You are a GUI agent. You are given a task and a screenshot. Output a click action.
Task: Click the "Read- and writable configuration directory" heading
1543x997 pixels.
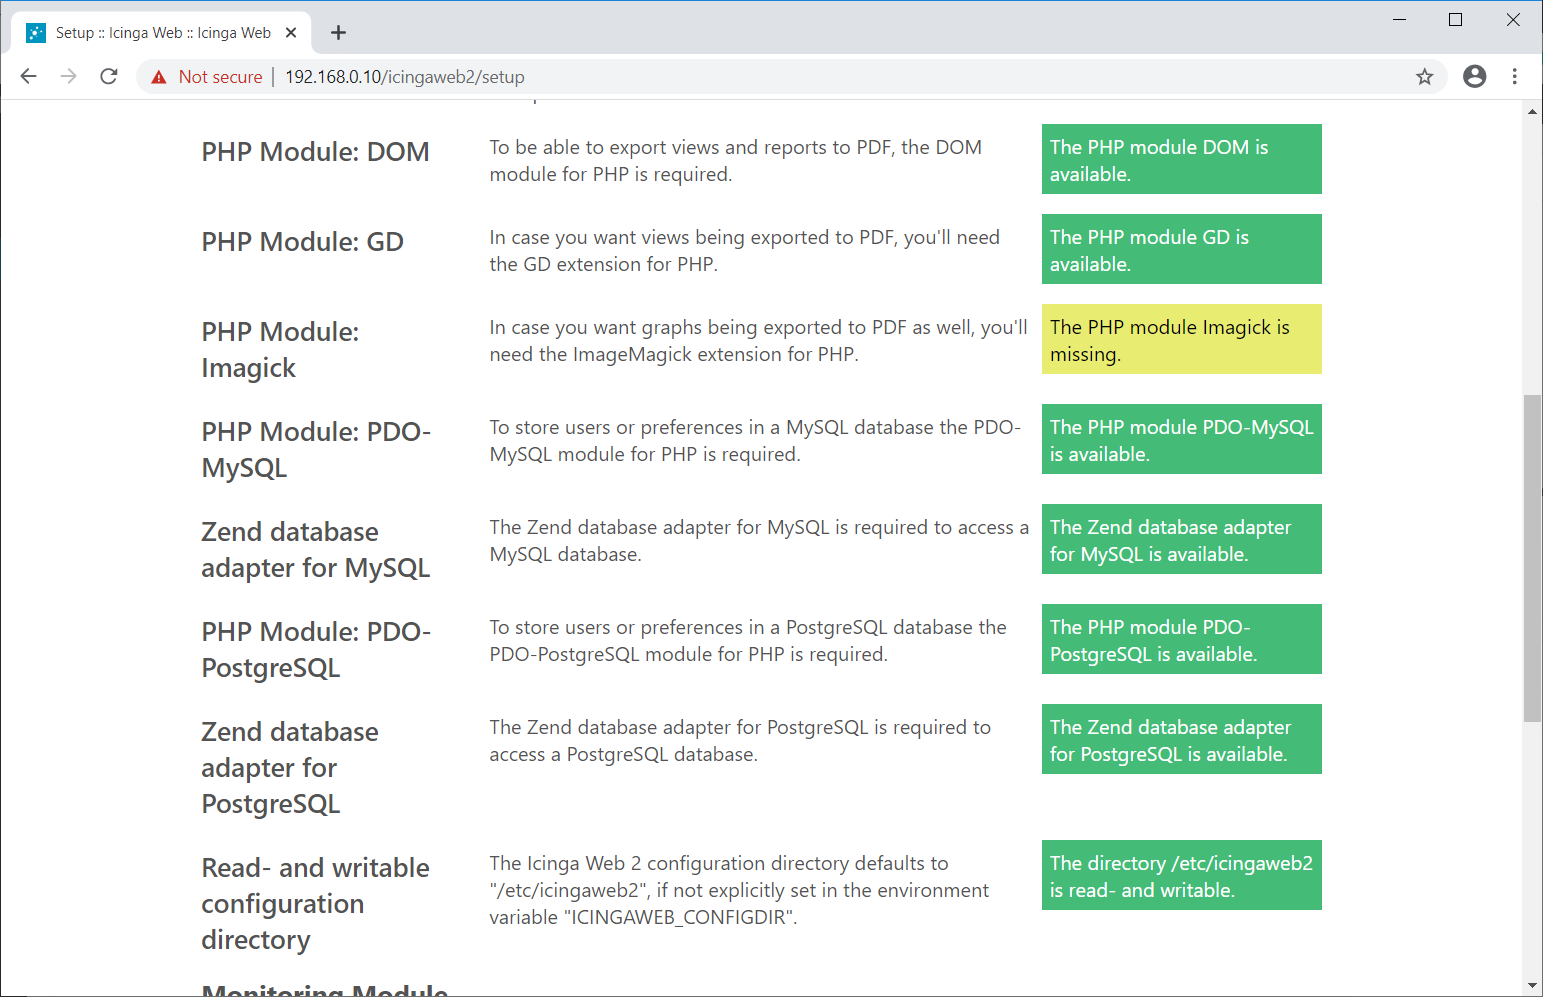pyautogui.click(x=315, y=904)
